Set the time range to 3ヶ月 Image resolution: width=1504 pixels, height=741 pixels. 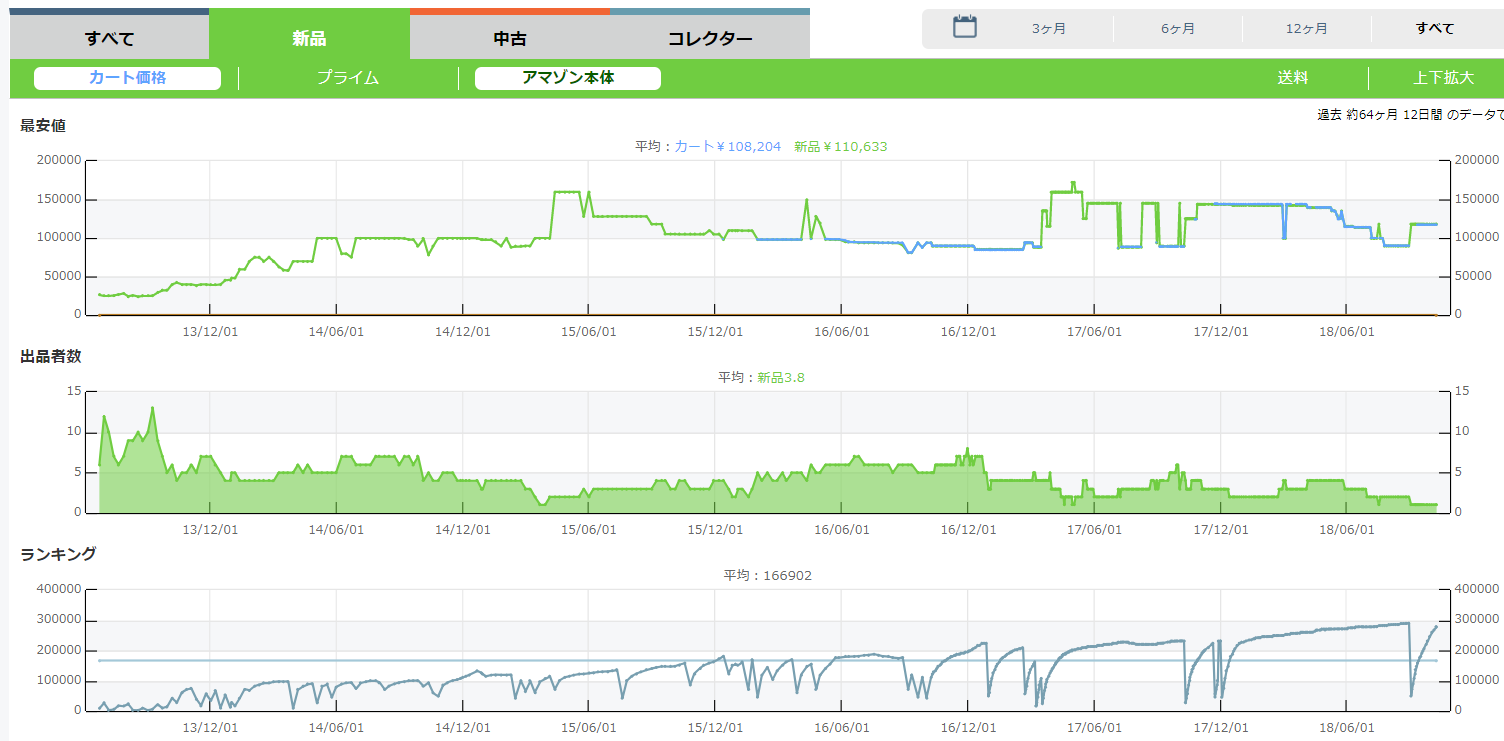(1049, 29)
